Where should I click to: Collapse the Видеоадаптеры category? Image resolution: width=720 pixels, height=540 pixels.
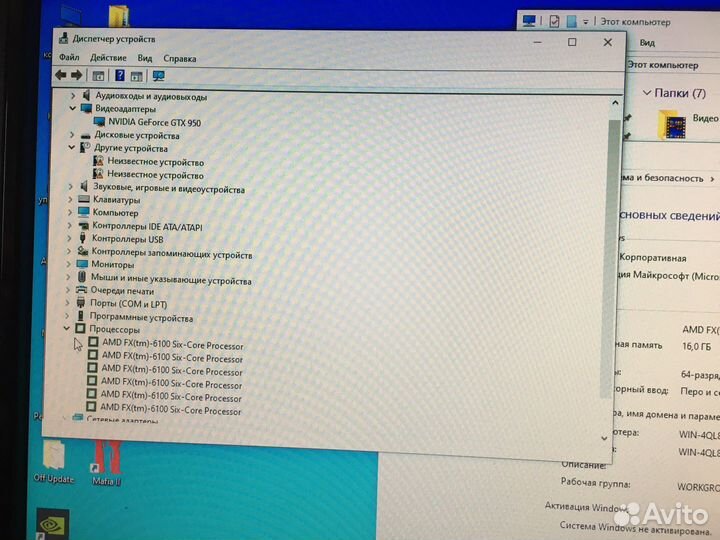72,108
